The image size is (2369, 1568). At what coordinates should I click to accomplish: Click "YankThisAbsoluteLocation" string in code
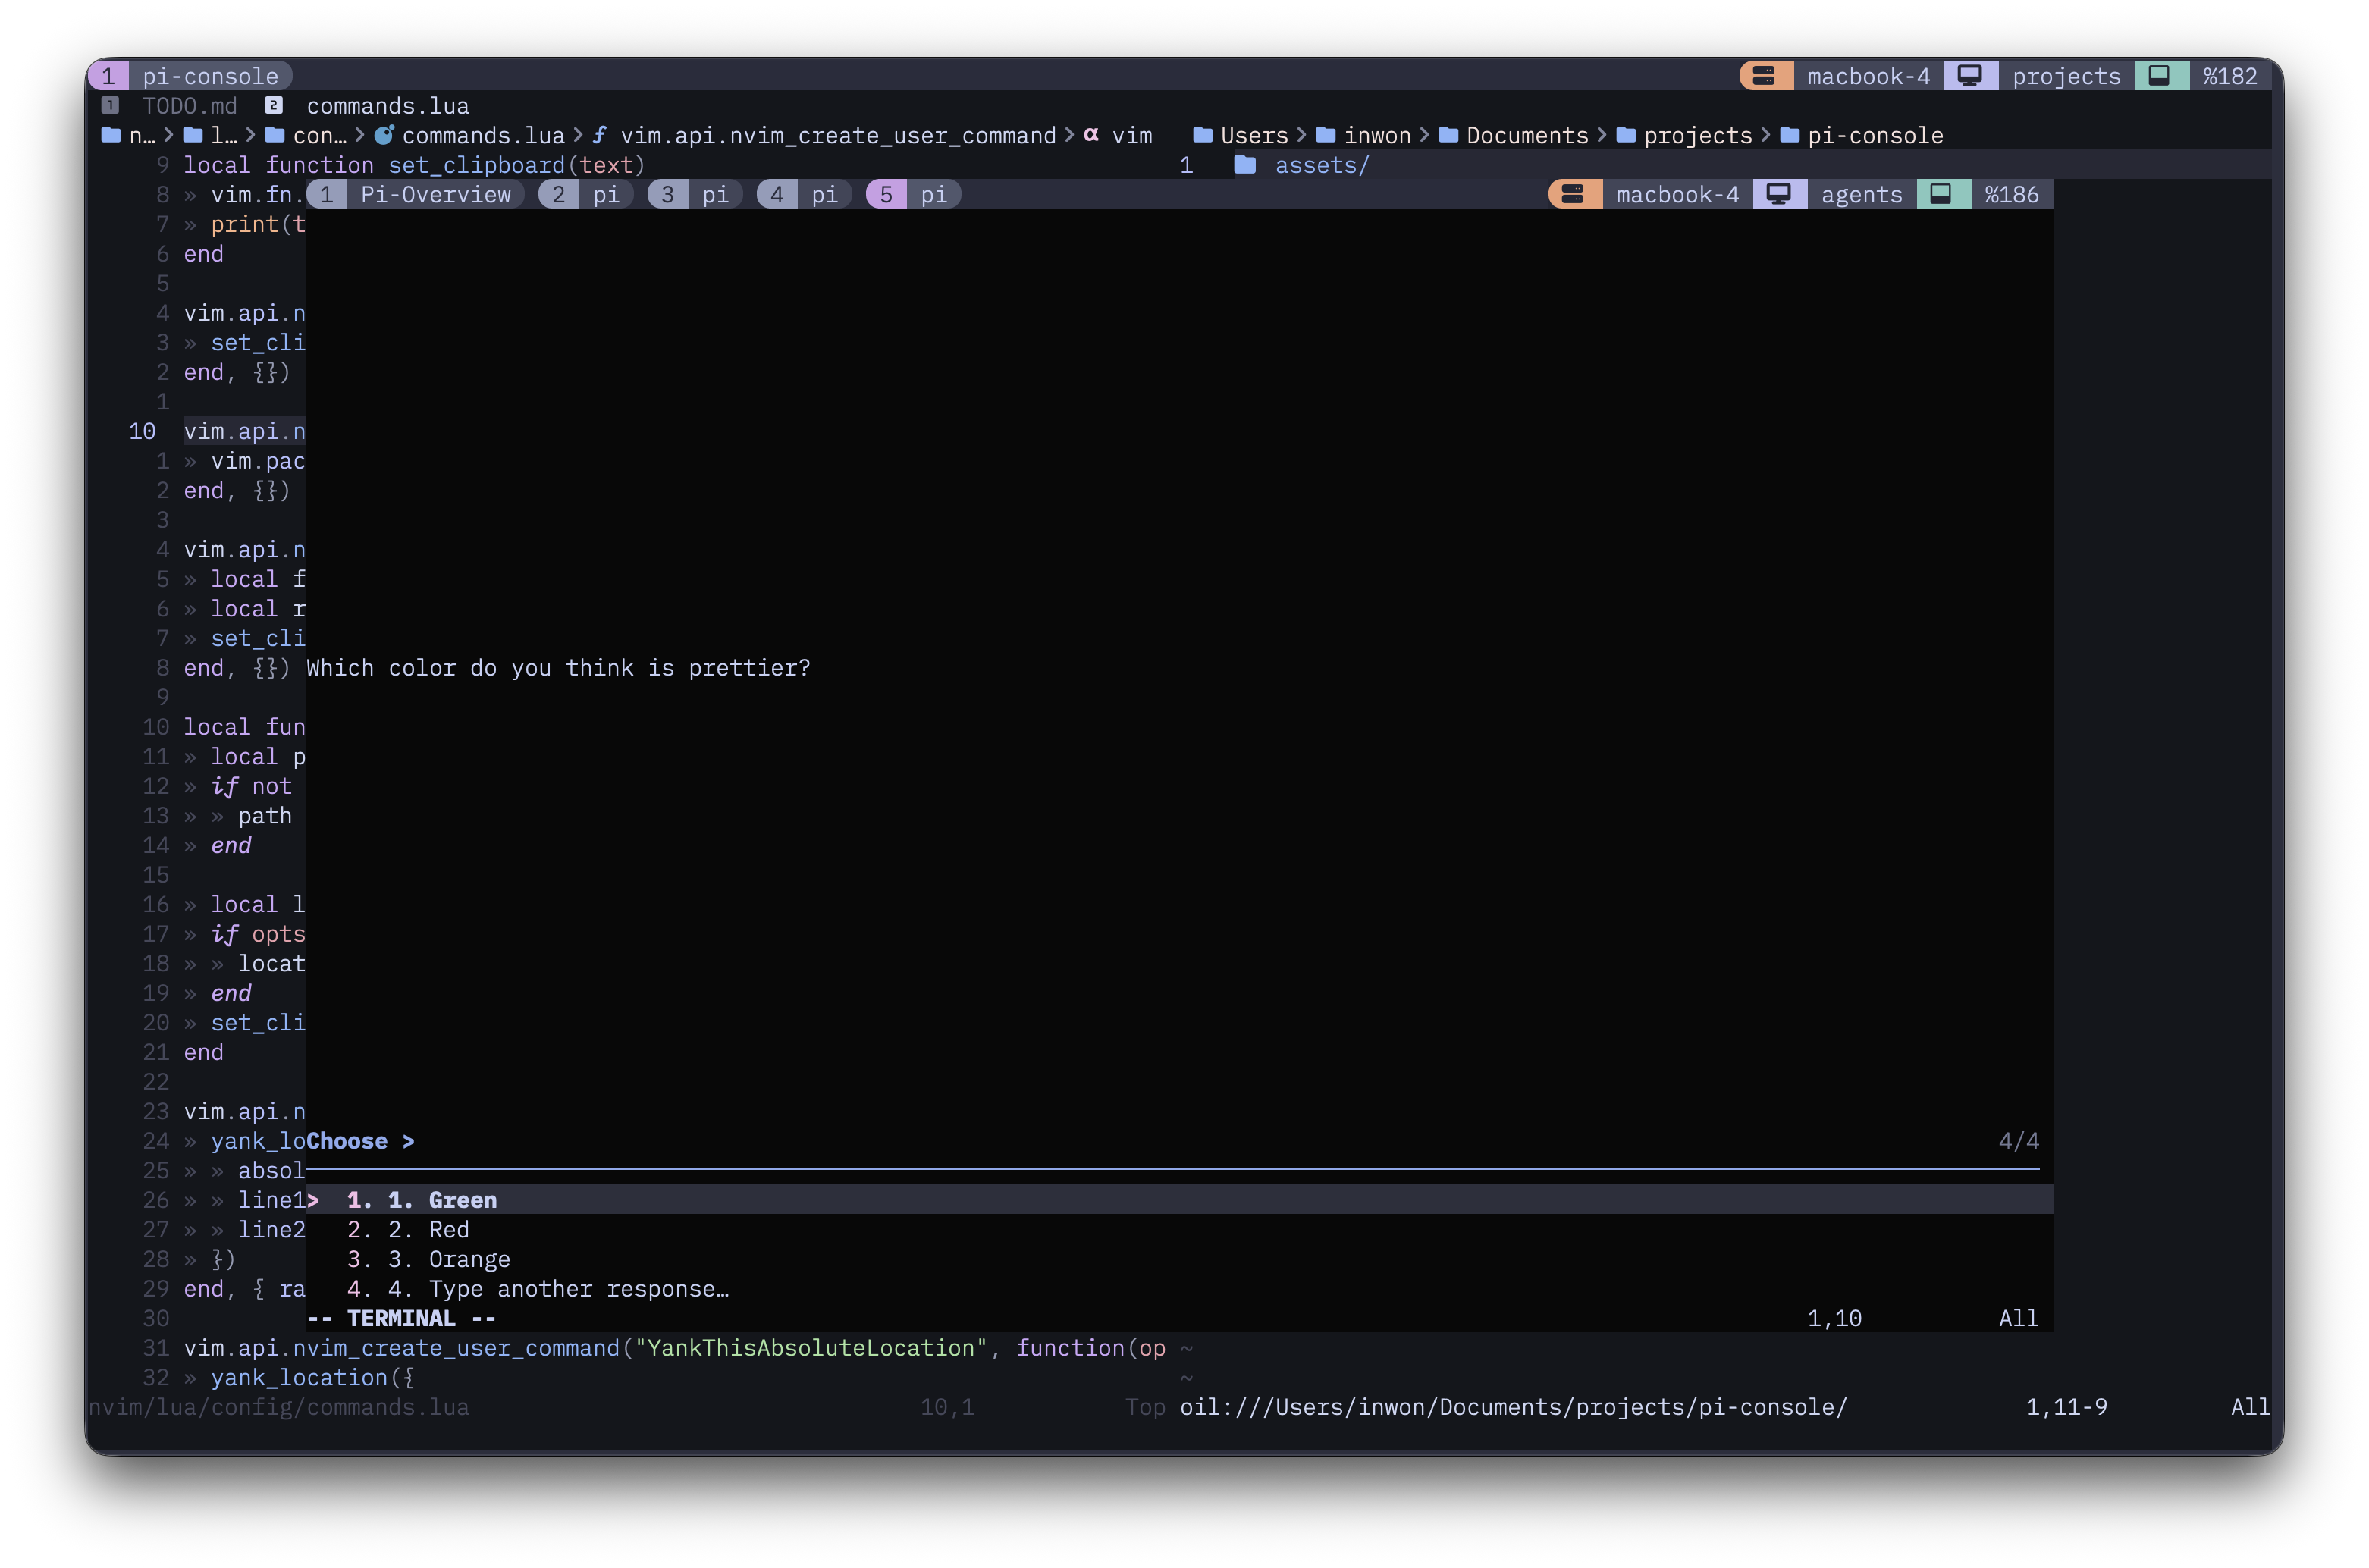click(811, 1348)
